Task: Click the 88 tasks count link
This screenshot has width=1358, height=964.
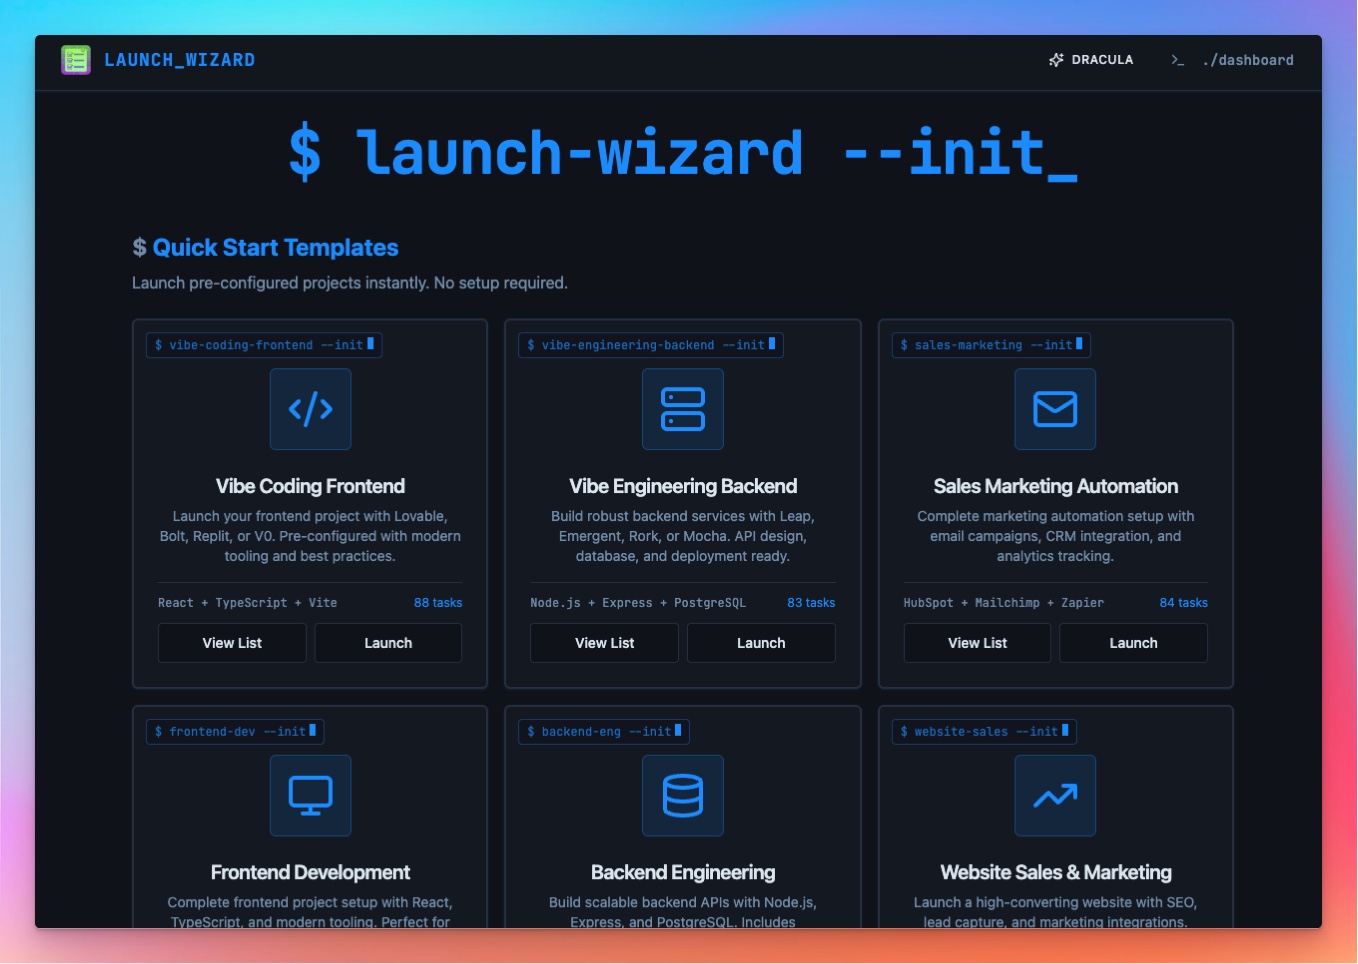Action: tap(438, 603)
